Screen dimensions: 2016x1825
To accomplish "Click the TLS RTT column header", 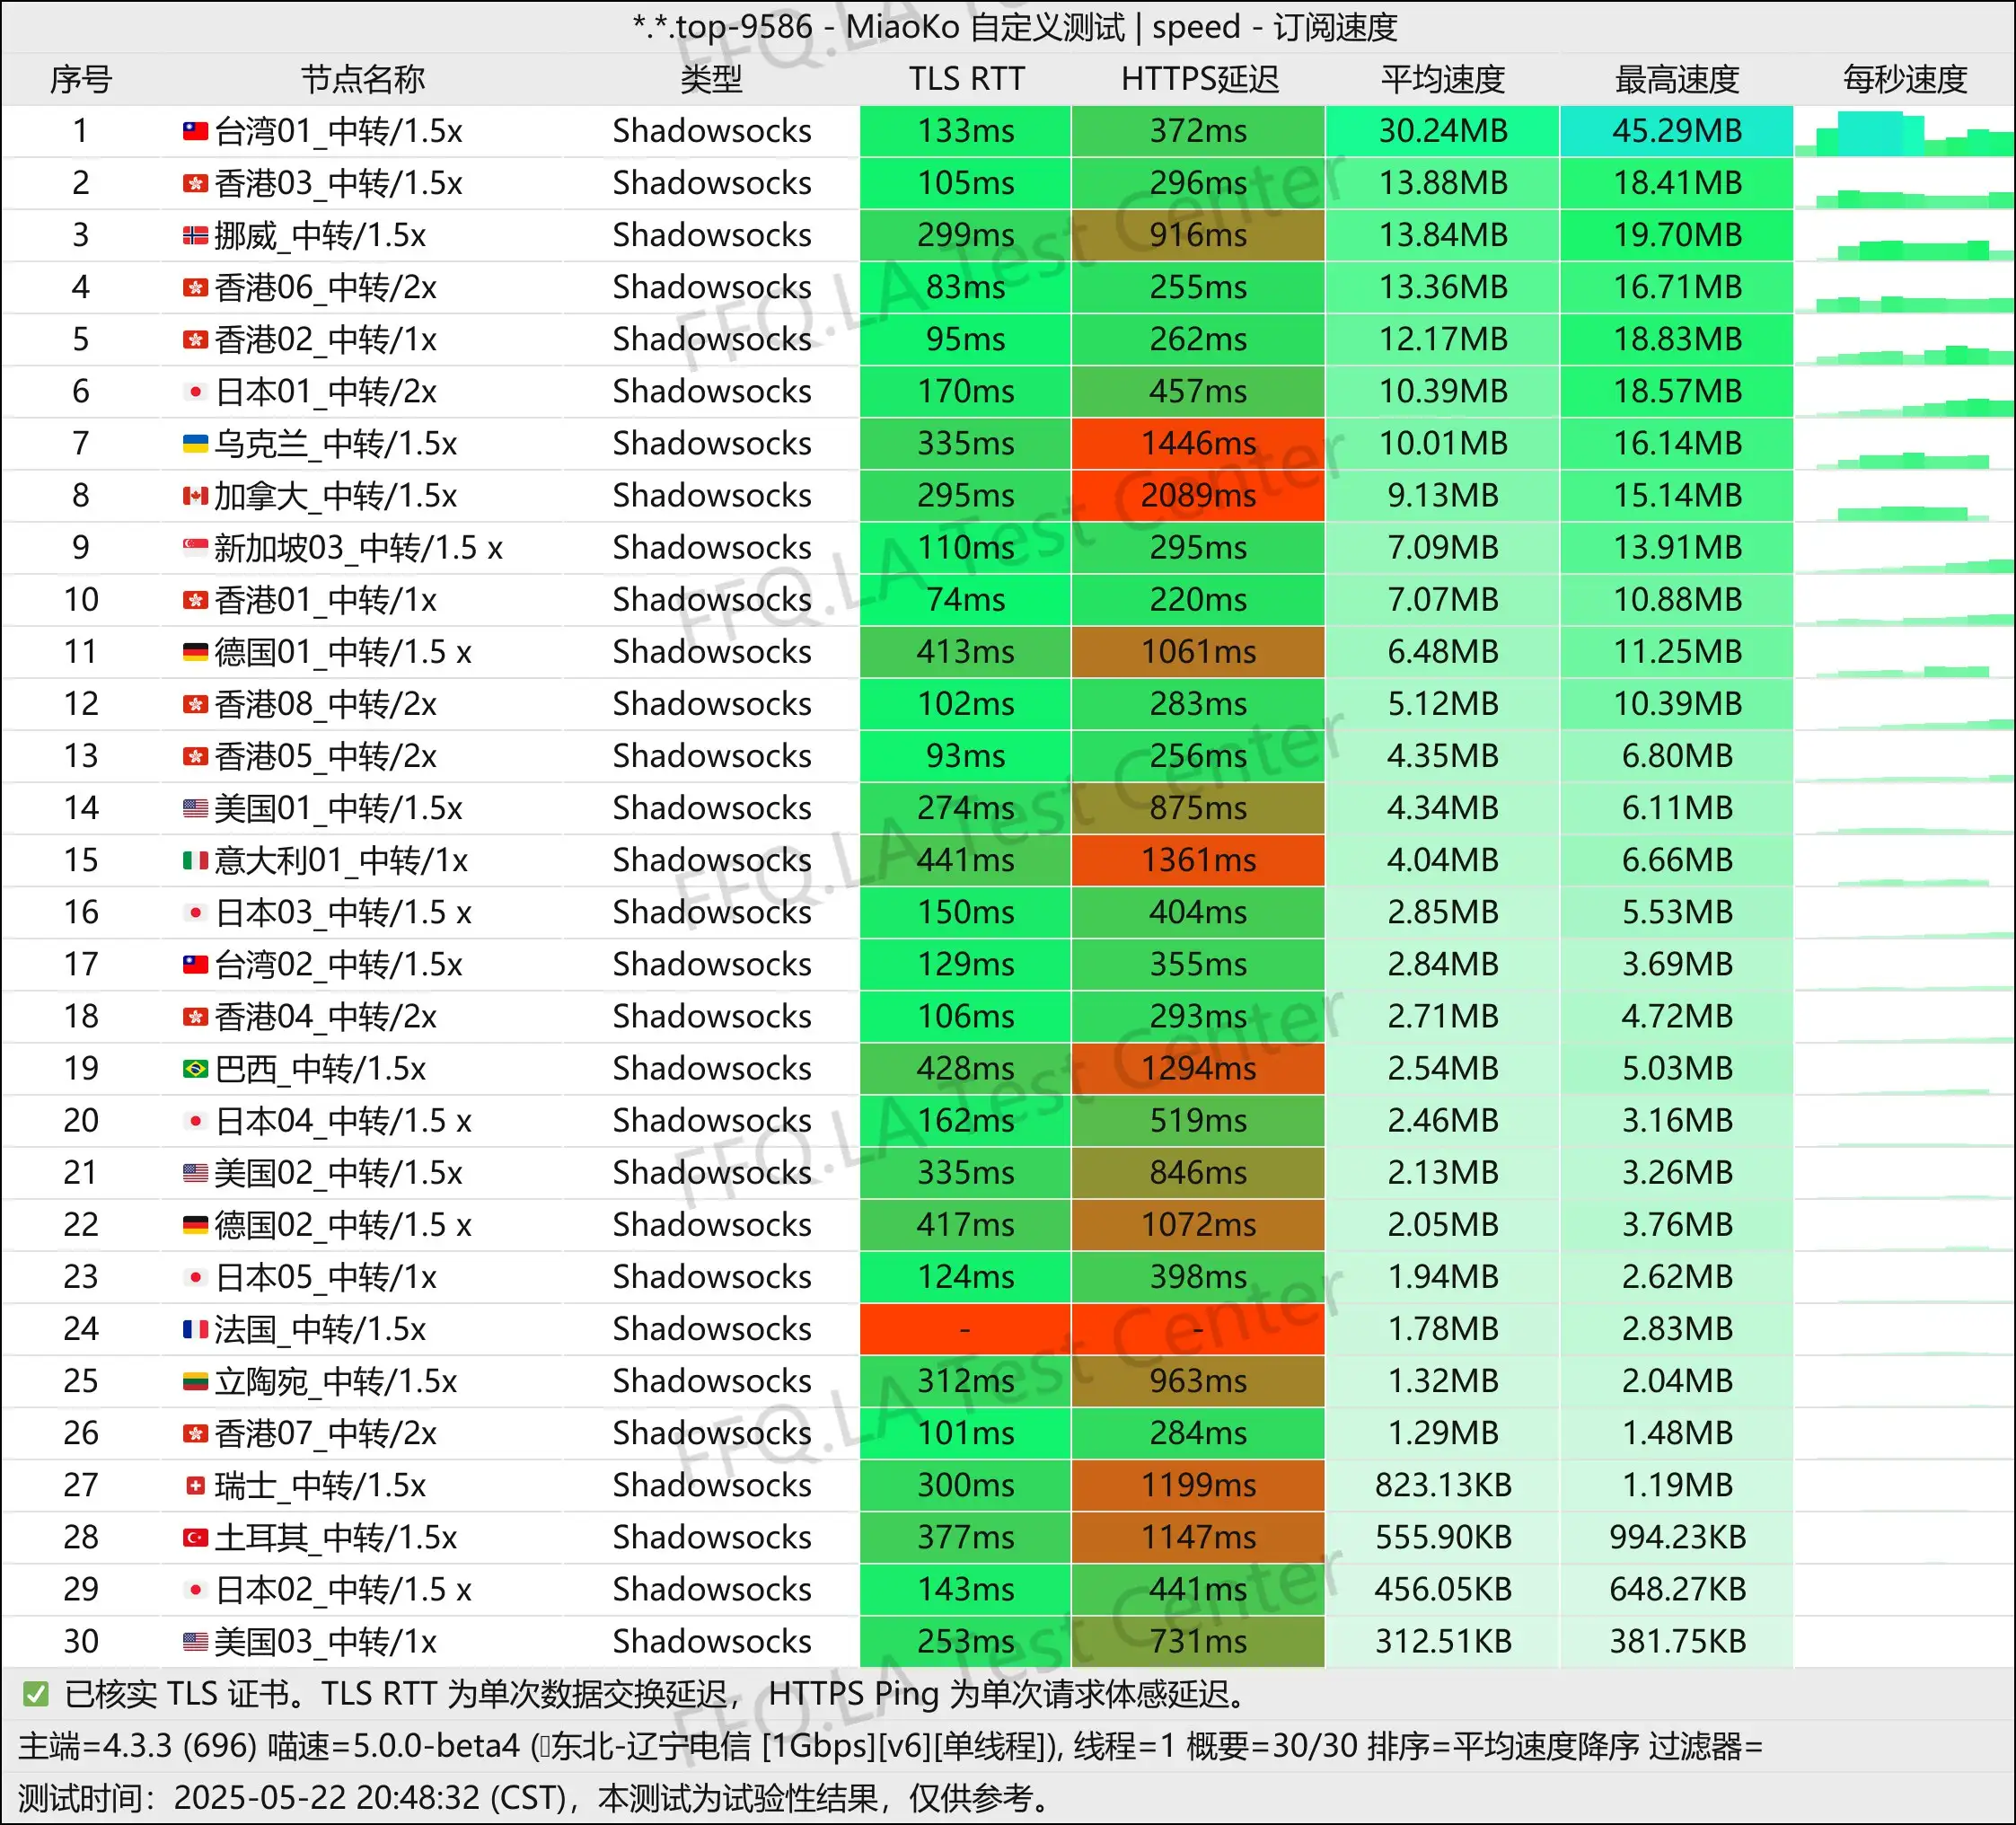I will pos(966,79).
